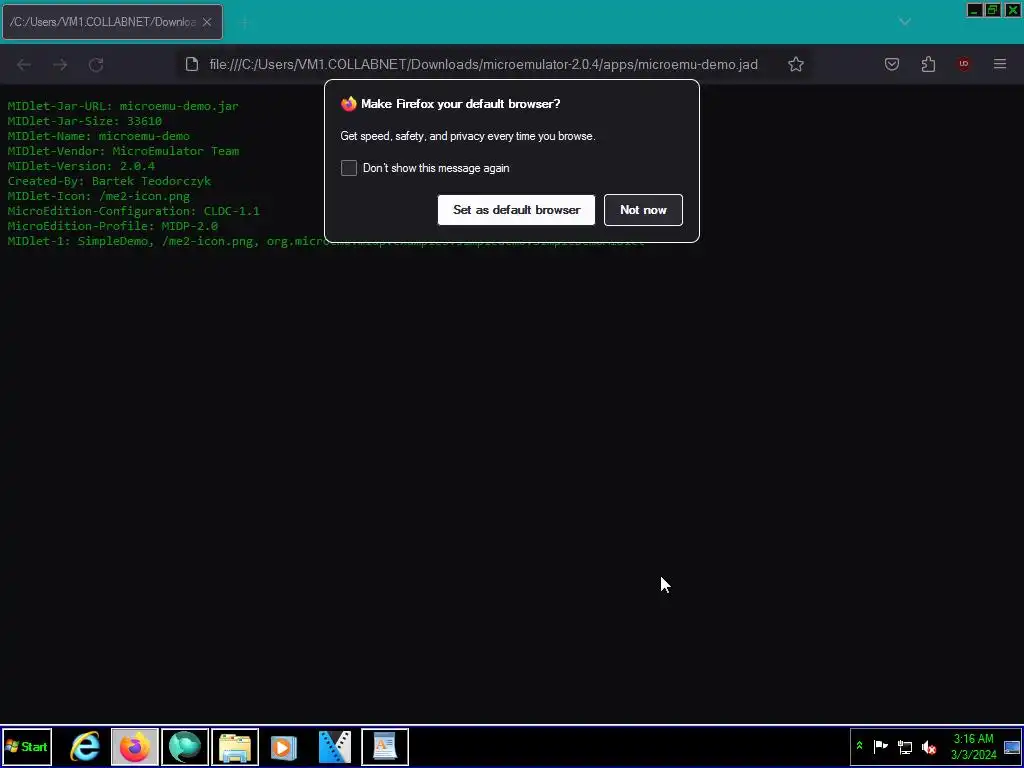
Task: Click the Firefox logo in the dialog
Action: tap(349, 104)
